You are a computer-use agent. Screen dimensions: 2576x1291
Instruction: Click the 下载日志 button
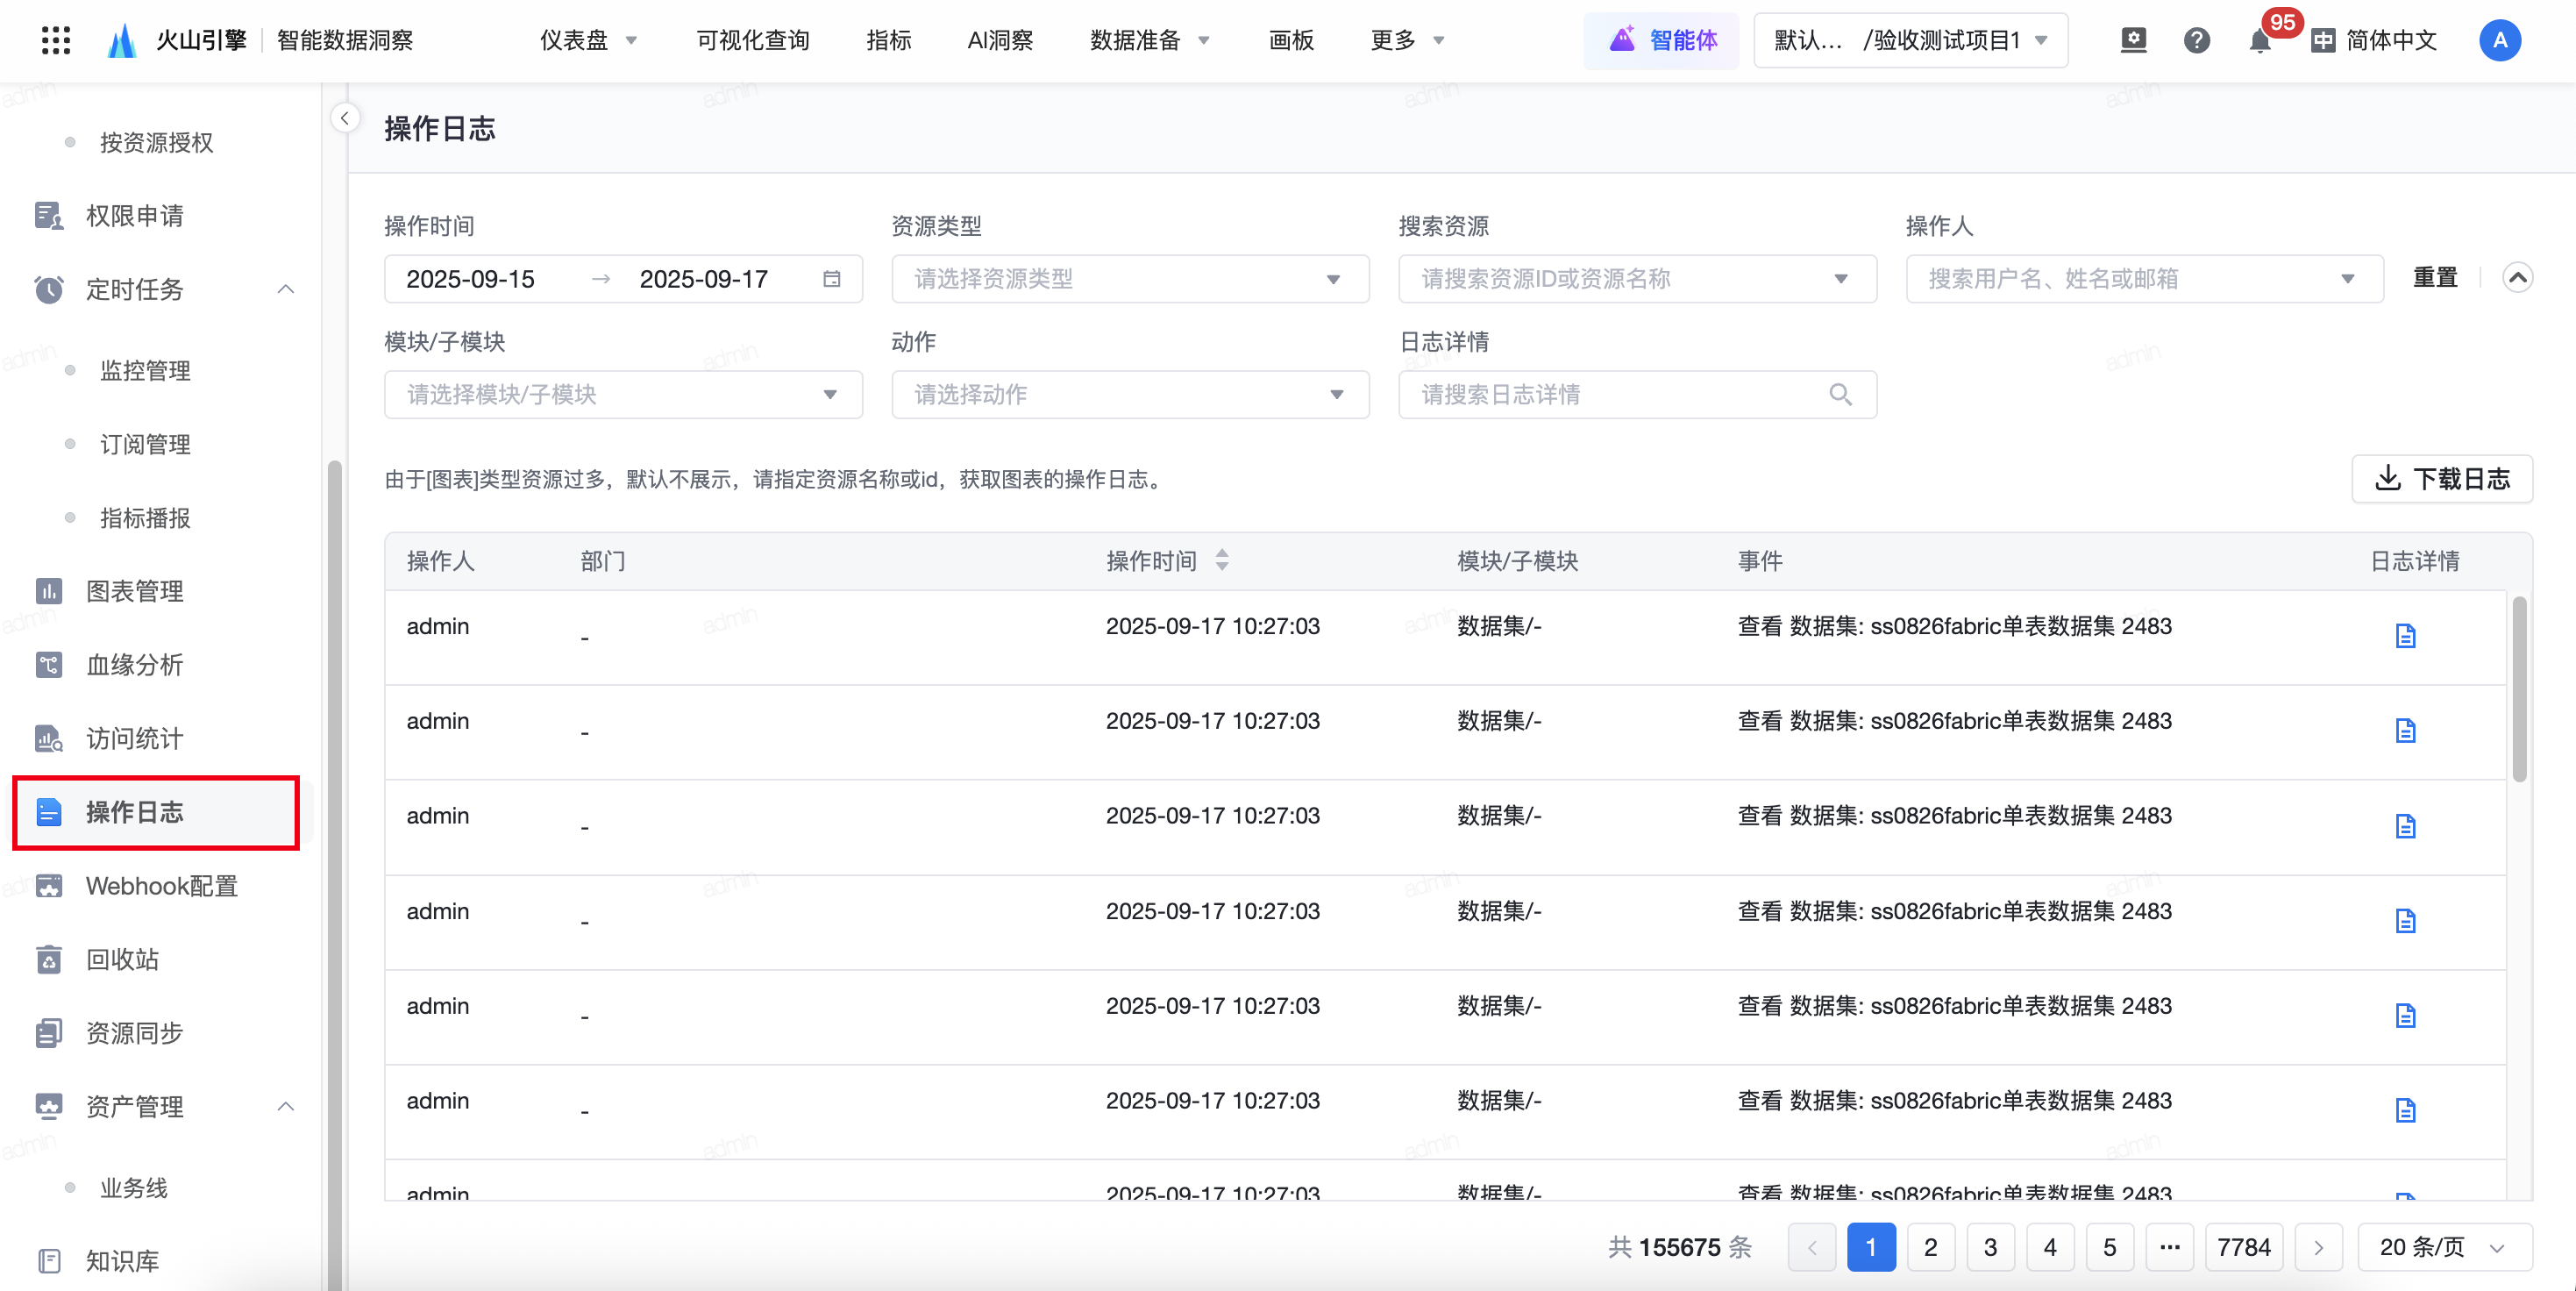point(2441,479)
